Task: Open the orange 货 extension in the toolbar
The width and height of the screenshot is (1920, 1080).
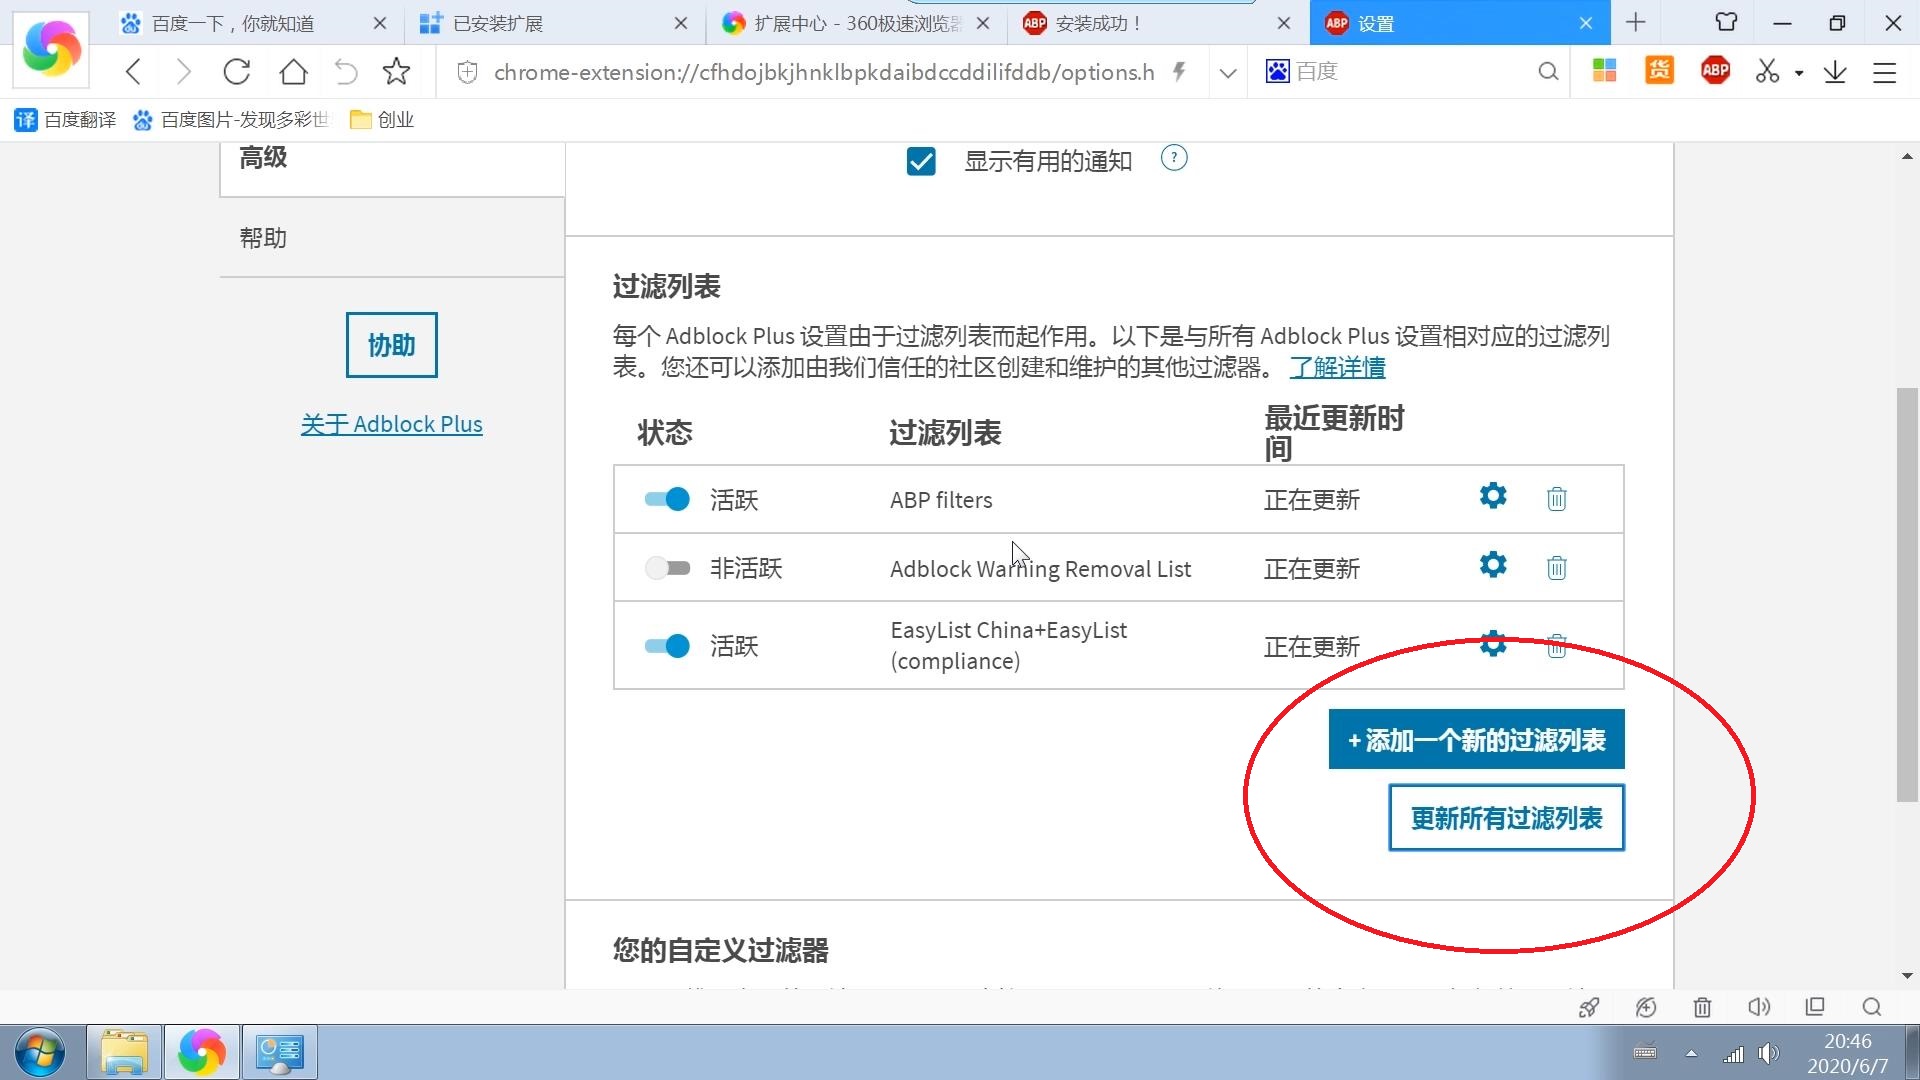Action: [1659, 71]
